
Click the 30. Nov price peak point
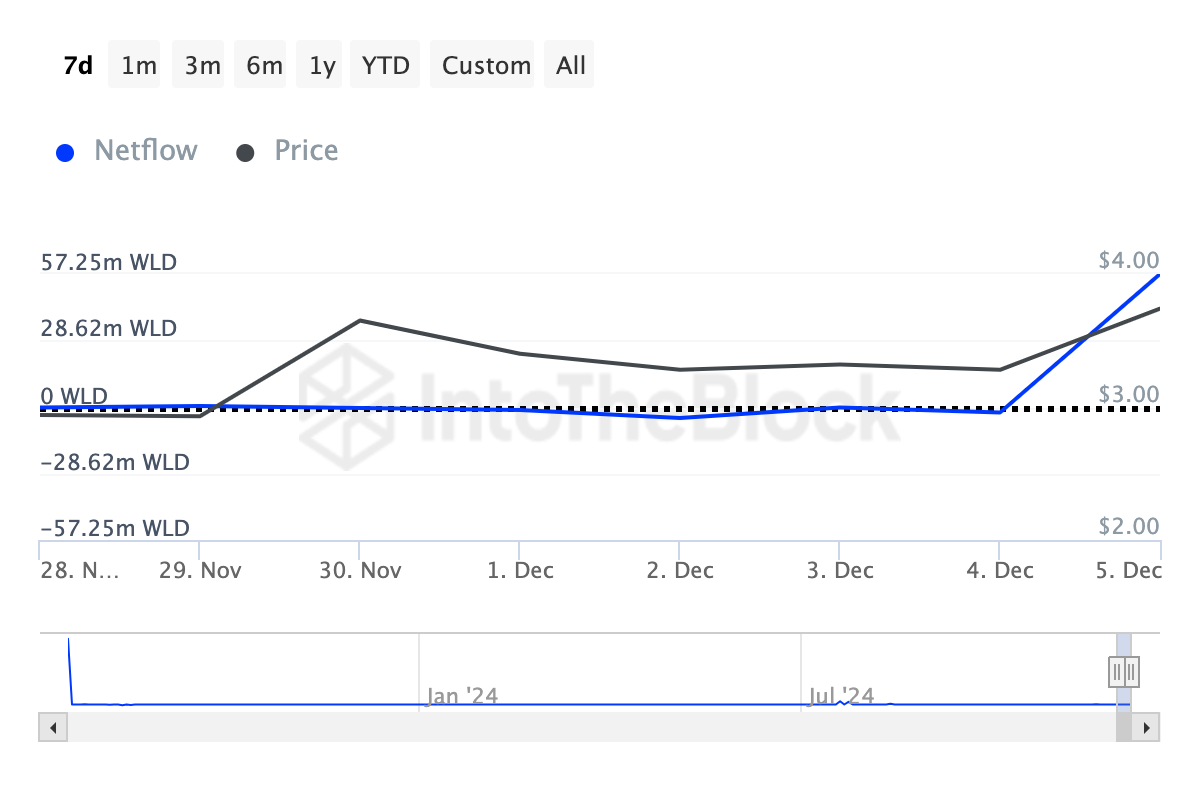pos(359,321)
